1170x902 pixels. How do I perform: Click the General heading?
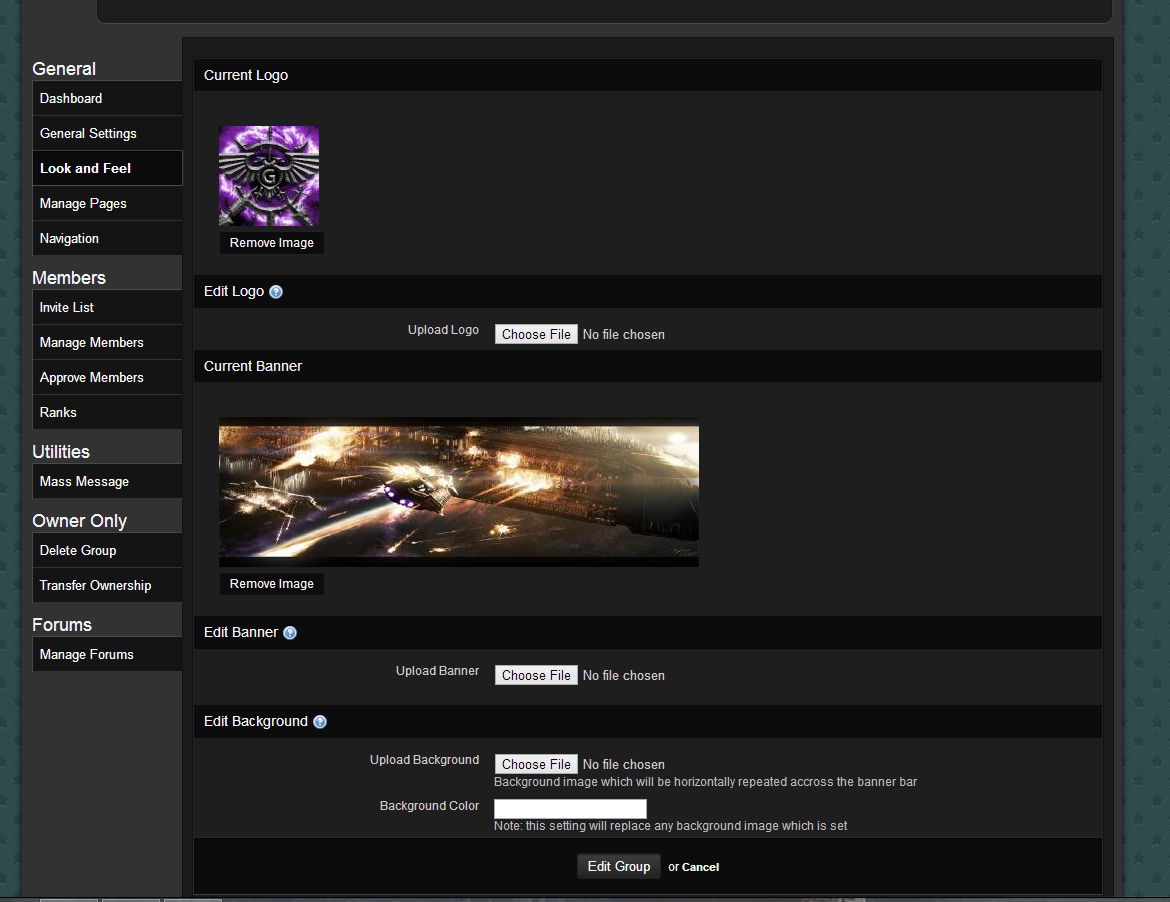(64, 69)
